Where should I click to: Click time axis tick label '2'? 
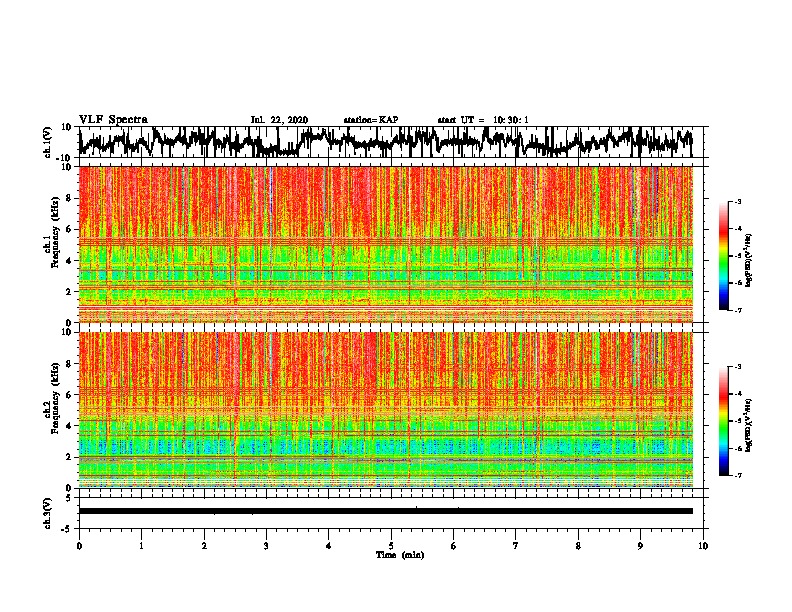point(204,546)
